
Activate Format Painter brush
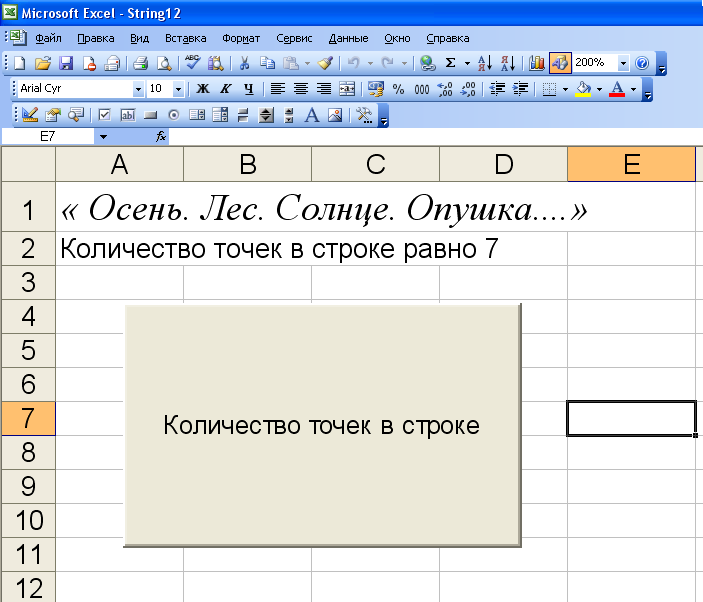click(325, 63)
